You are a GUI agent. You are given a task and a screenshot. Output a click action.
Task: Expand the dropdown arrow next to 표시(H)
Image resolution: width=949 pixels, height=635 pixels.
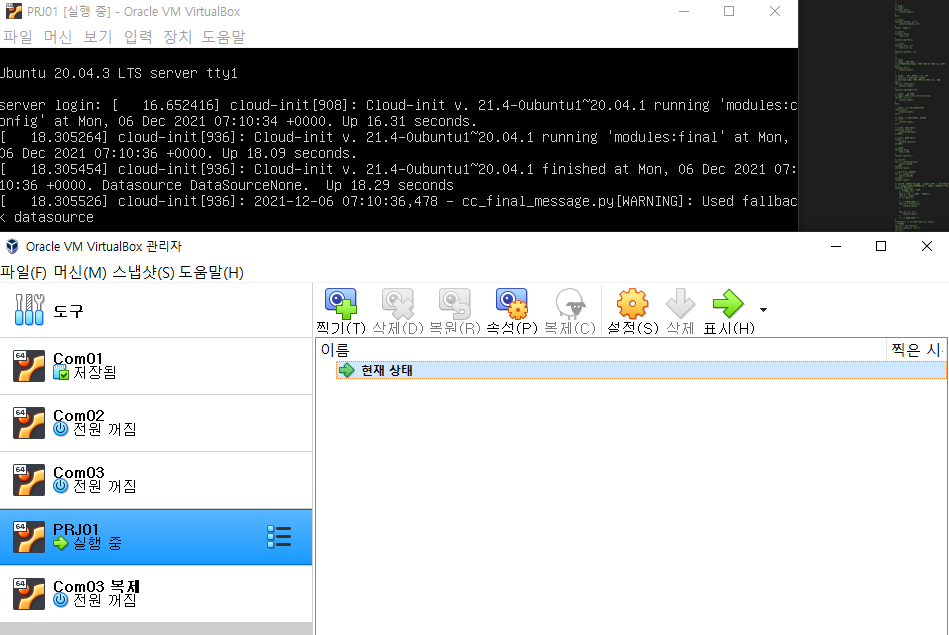pyautogui.click(x=763, y=310)
